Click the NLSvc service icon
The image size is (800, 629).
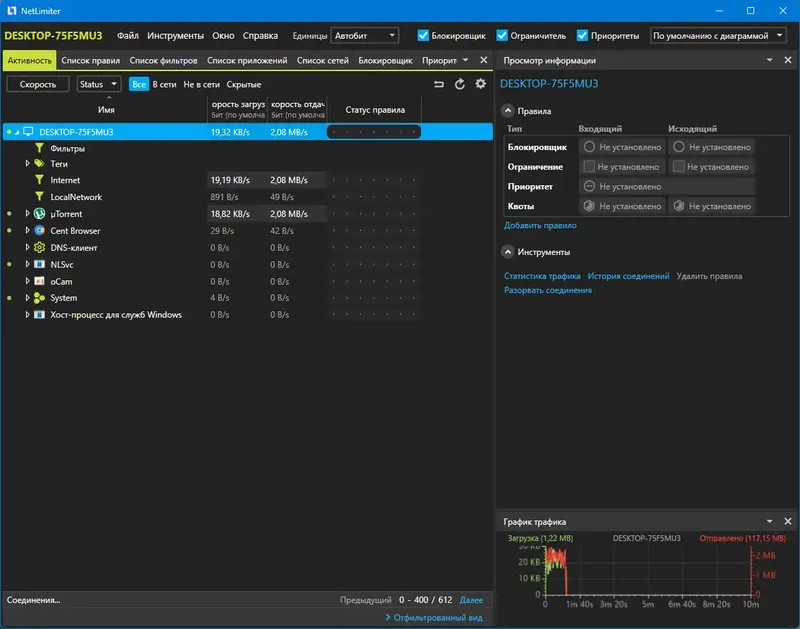tap(39, 264)
